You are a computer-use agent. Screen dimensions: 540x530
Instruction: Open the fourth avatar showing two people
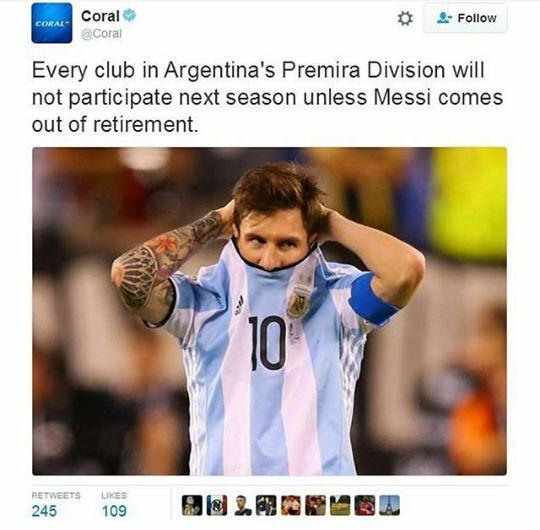pos(266,505)
